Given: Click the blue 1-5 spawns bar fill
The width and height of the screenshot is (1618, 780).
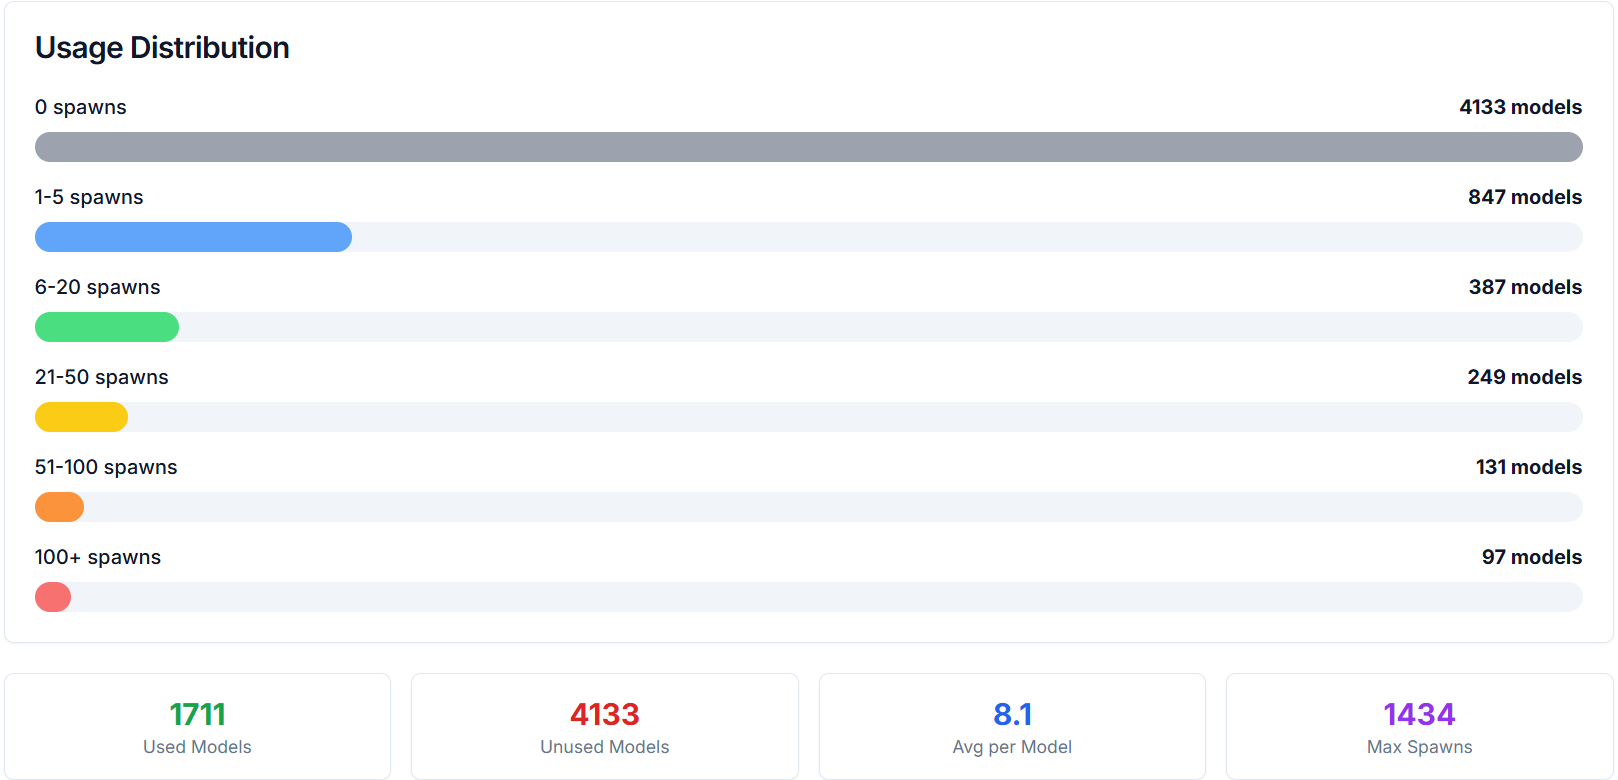Looking at the screenshot, I should click(x=193, y=237).
